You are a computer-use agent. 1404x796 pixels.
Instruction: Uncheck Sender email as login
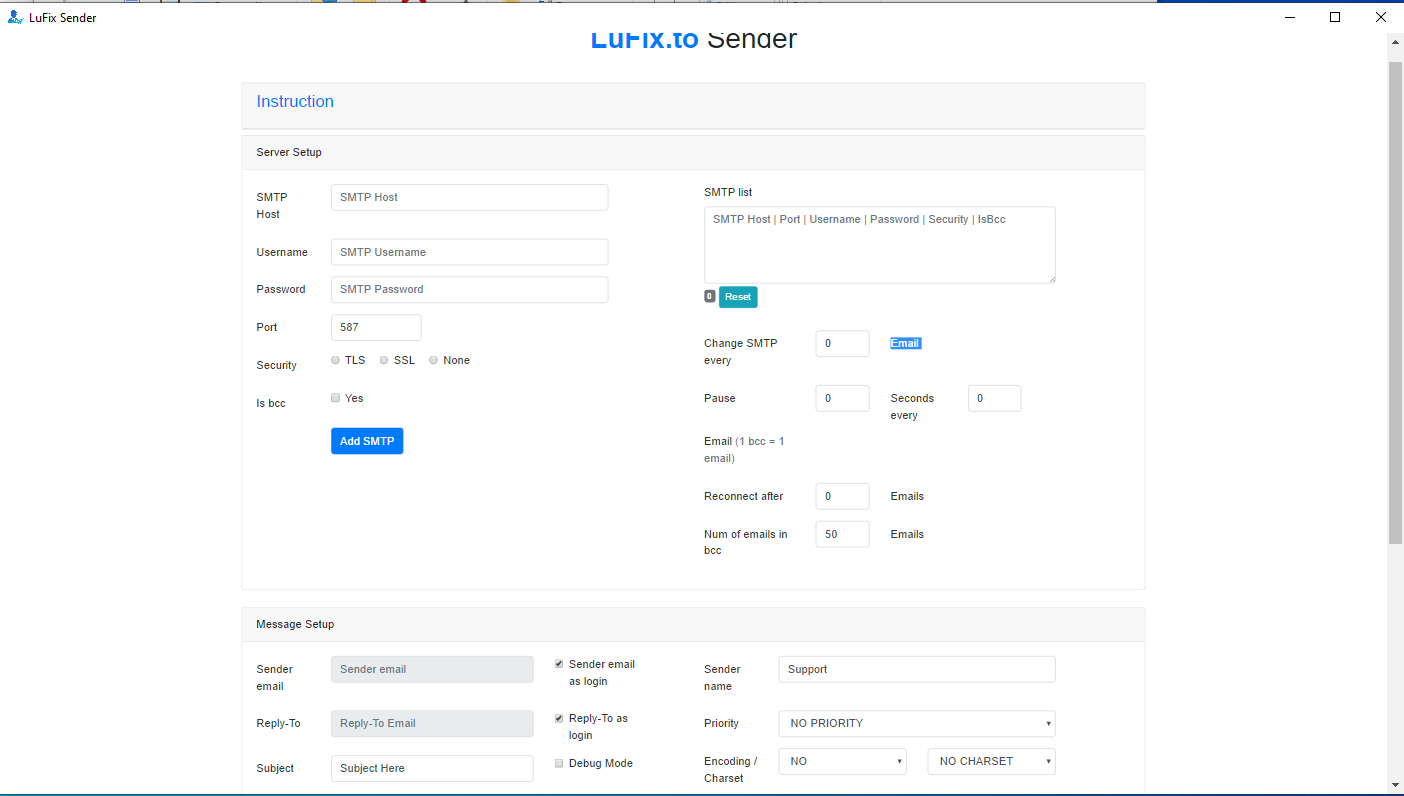point(559,664)
